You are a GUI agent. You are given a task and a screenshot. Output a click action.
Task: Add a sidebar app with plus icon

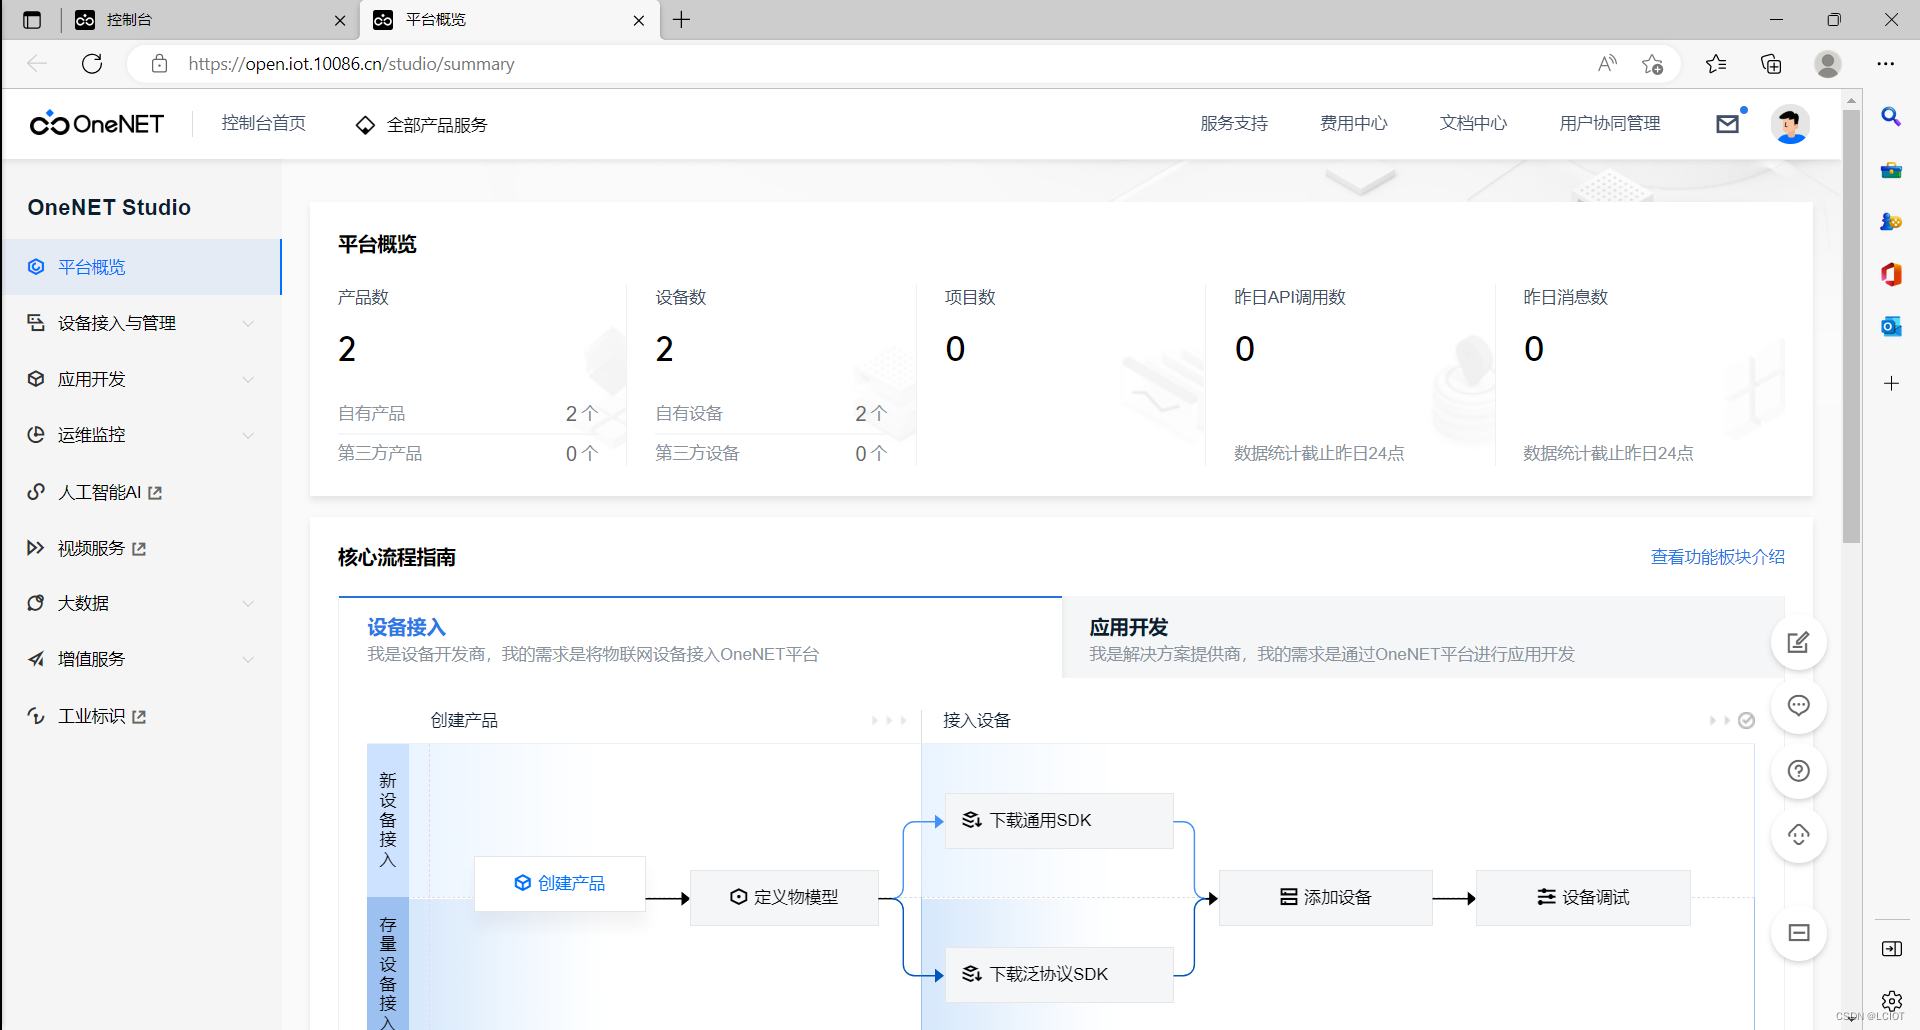[1891, 383]
